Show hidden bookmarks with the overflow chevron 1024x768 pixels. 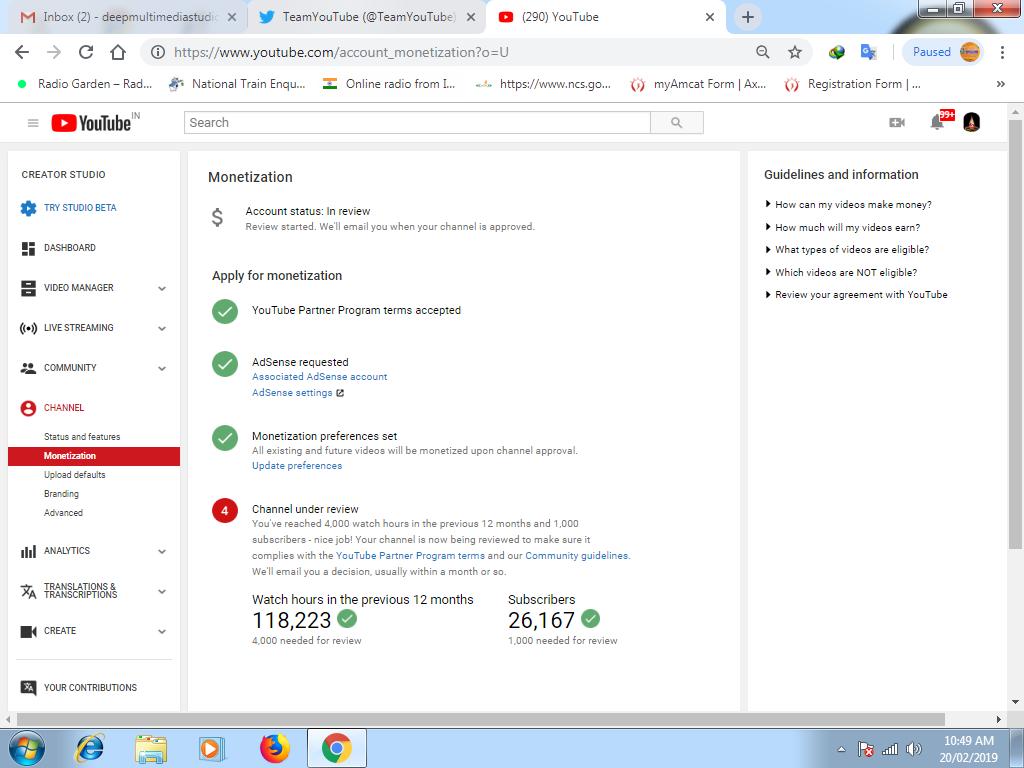(x=1000, y=84)
